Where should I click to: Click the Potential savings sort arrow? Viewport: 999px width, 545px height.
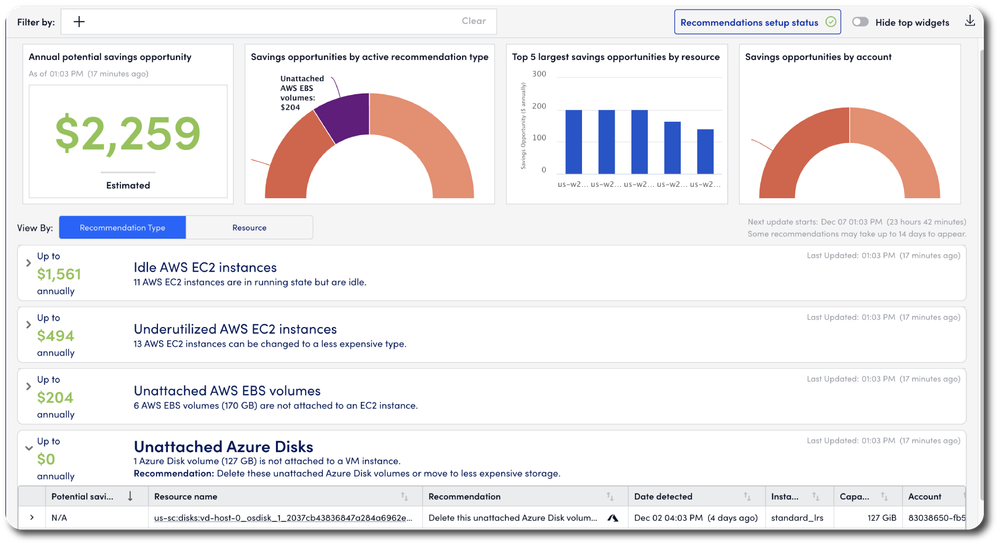129,496
